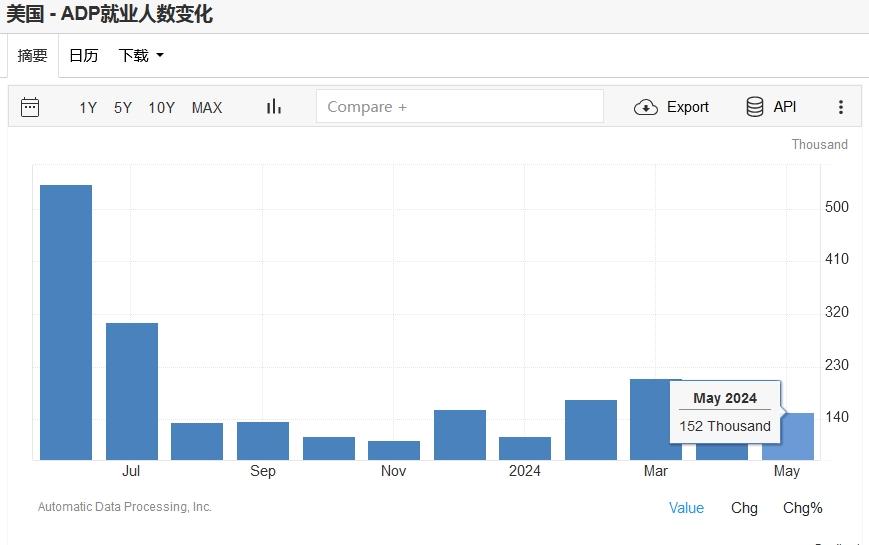Viewport: 869px width, 545px height.
Task: Click the Dec bar between Nov and 2024
Action: (460, 435)
